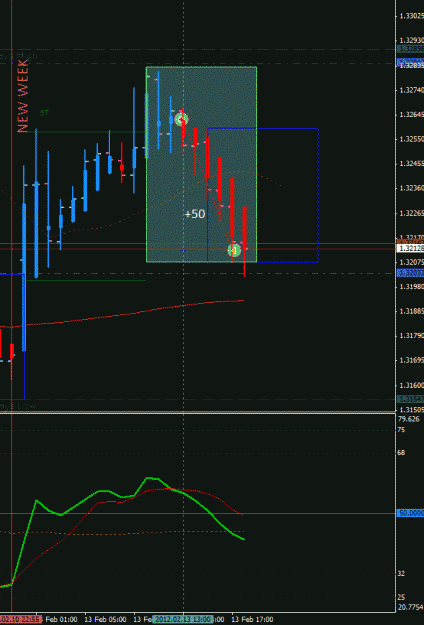Click the 1.32265 price scale label
Image resolution: width=424 pixels, height=625 pixels.
coord(411,213)
